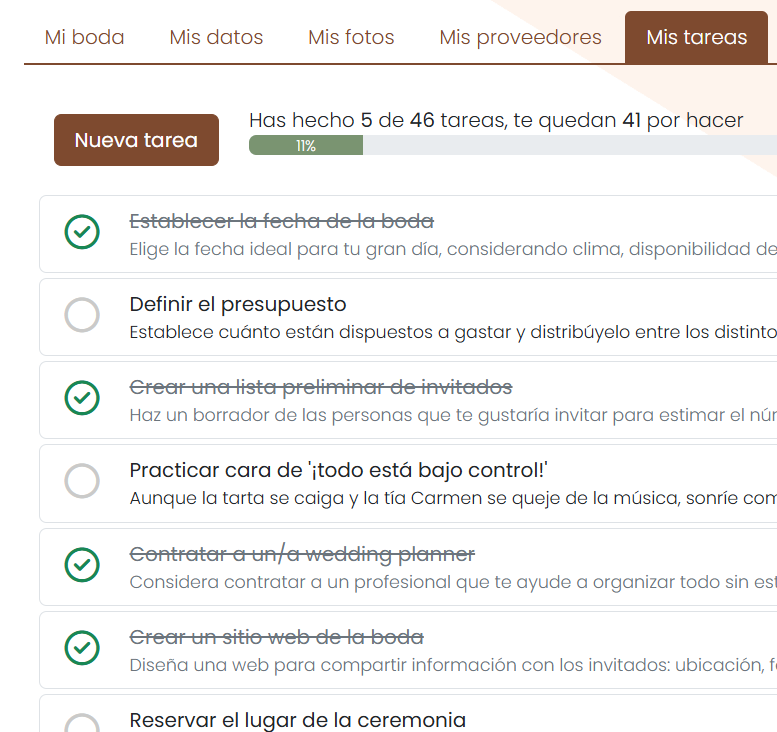Click the 'Has hecho 5 de 46 tareas' summary
The image size is (777, 732).
coord(496,120)
